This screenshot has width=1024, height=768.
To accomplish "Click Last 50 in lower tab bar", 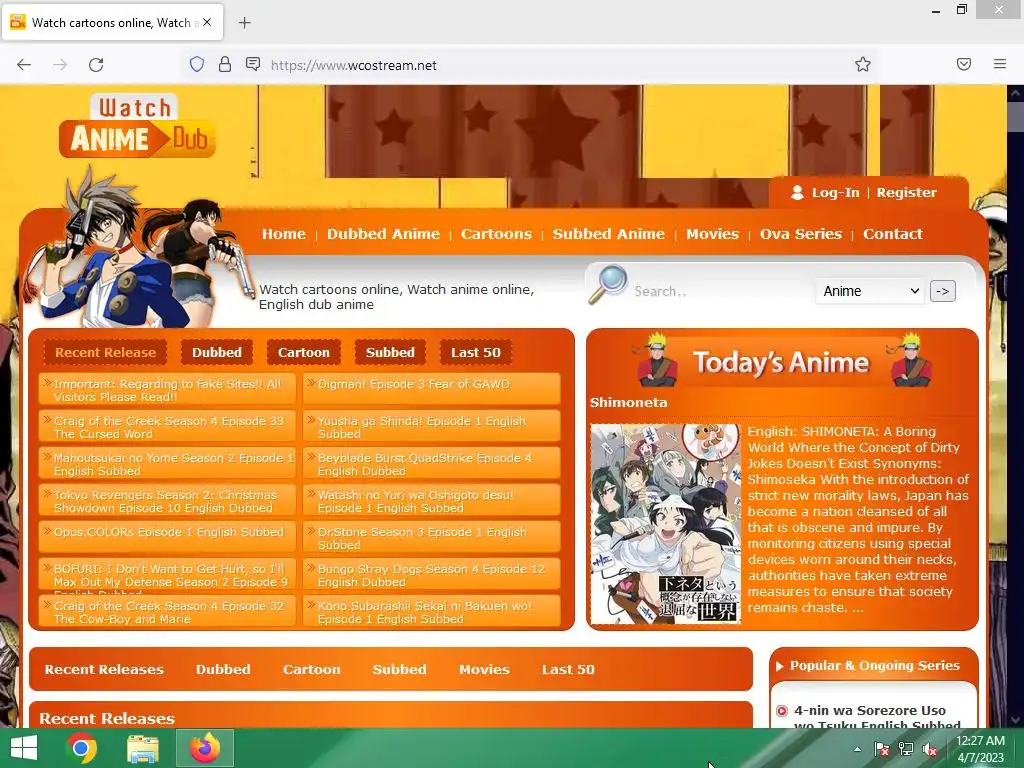I will coord(568,669).
